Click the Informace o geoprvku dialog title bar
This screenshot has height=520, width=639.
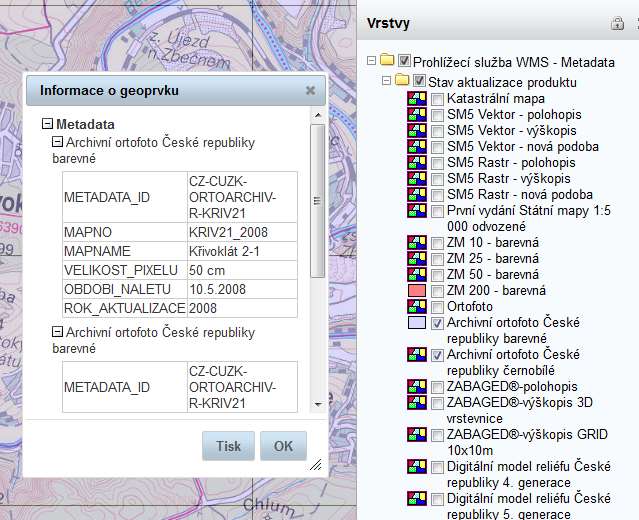(176, 90)
